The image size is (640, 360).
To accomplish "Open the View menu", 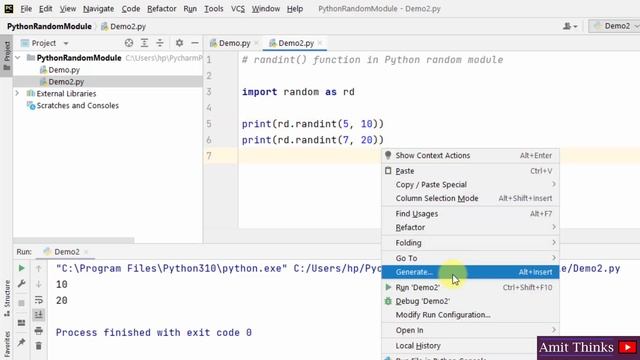I will click(x=68, y=9).
